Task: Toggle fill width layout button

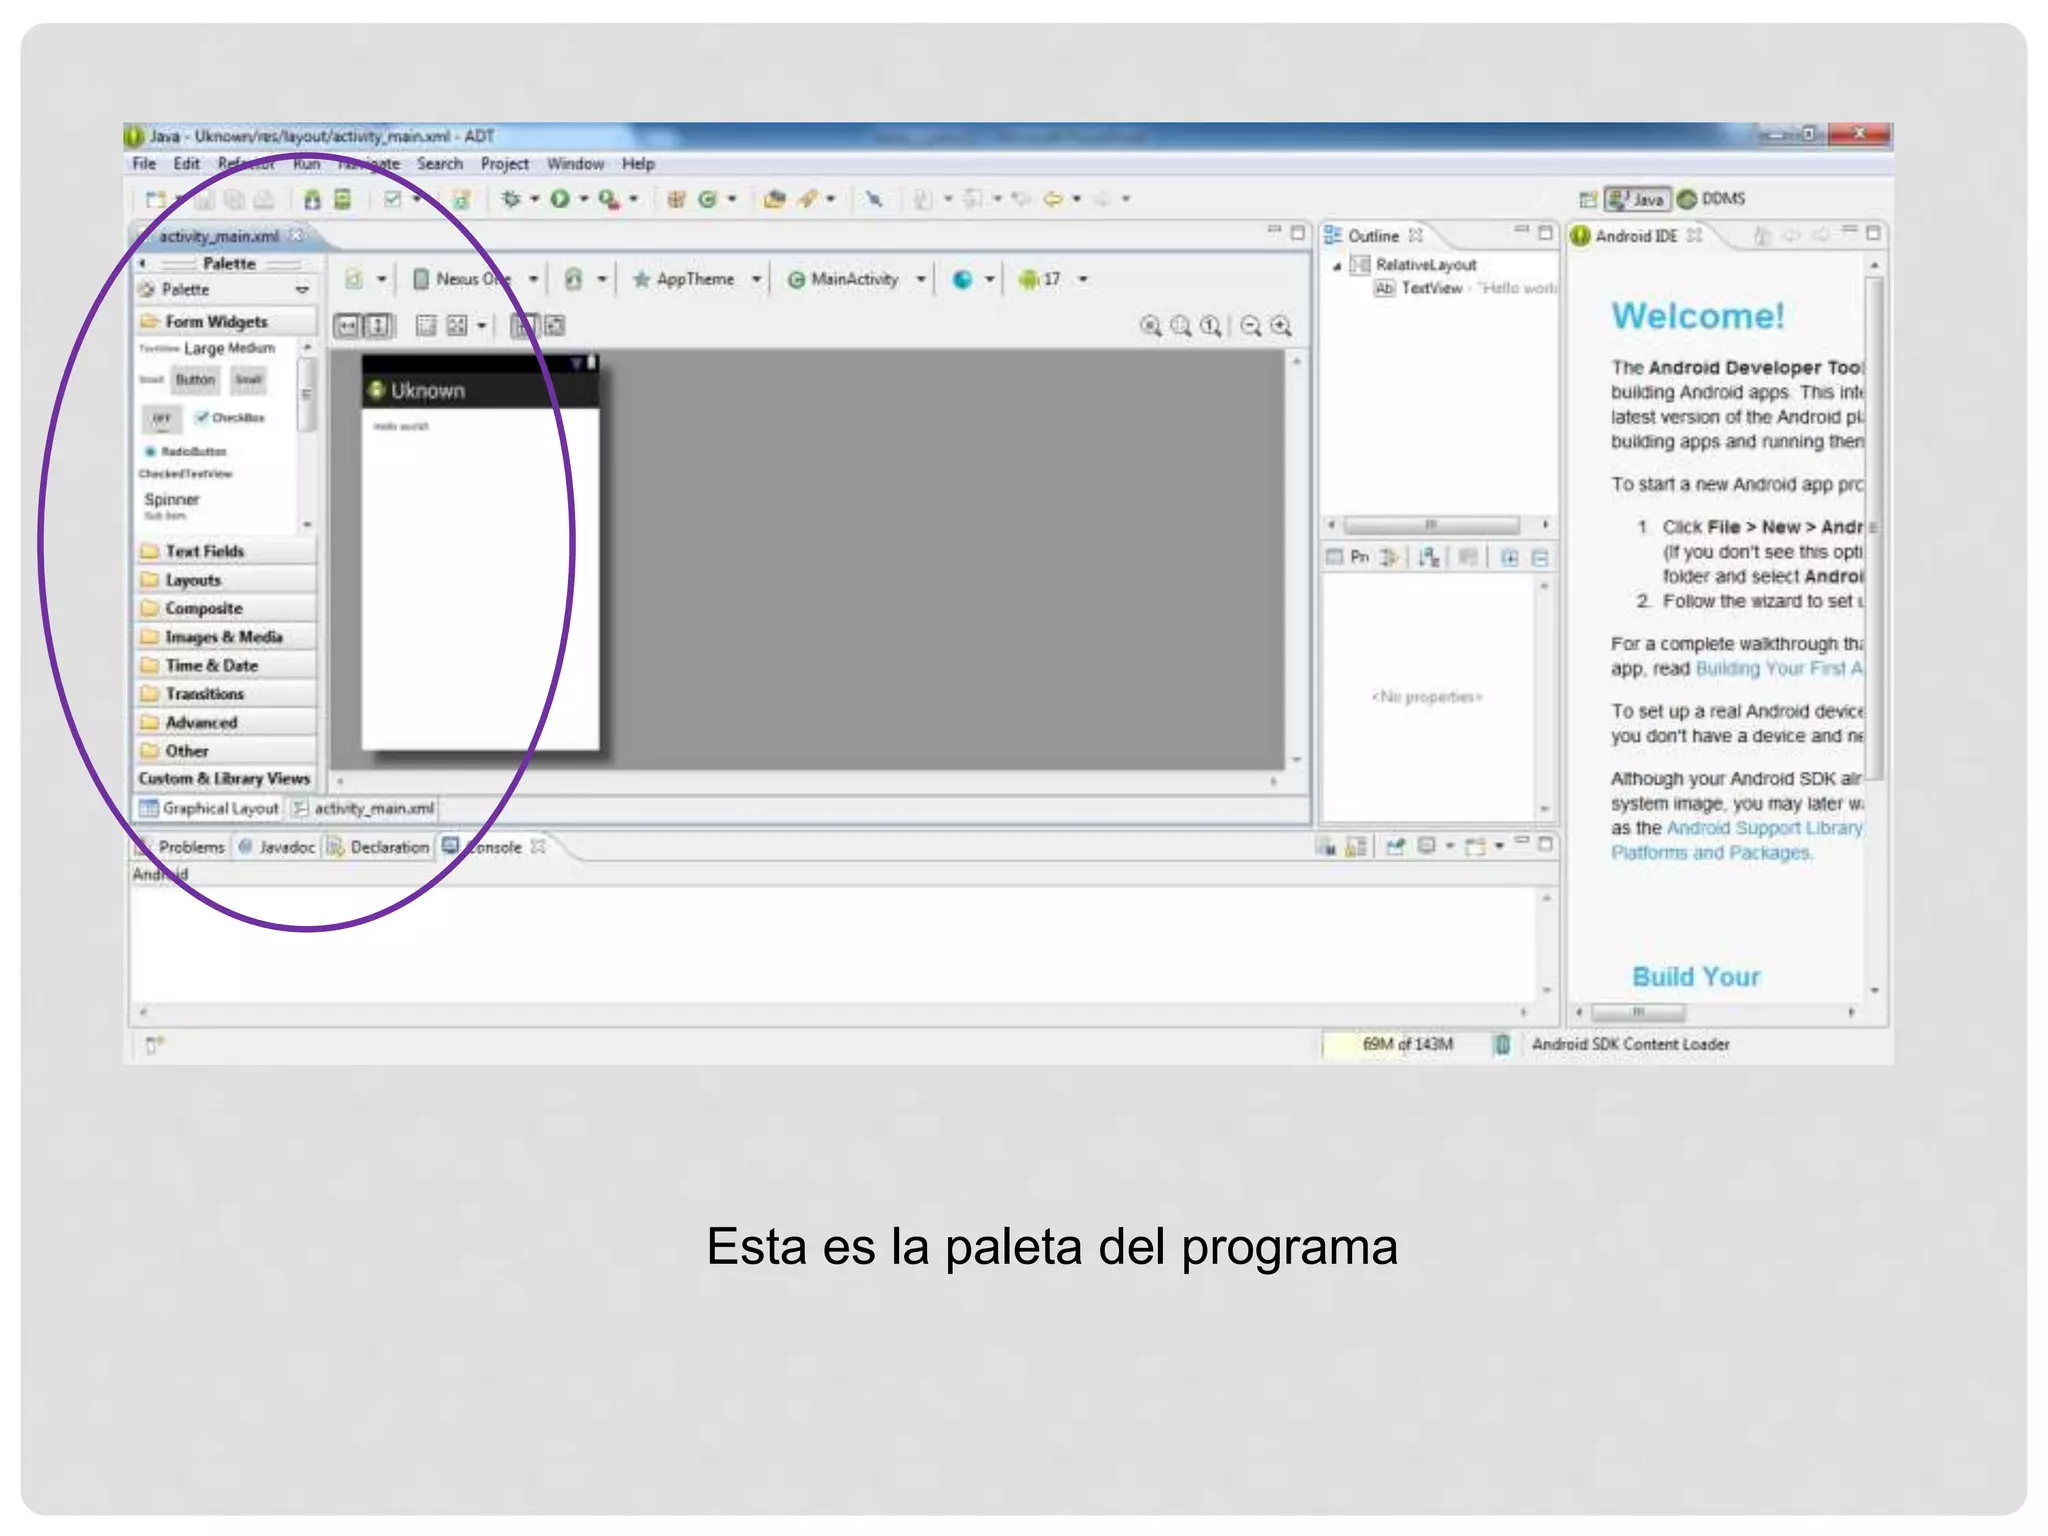Action: [x=347, y=326]
